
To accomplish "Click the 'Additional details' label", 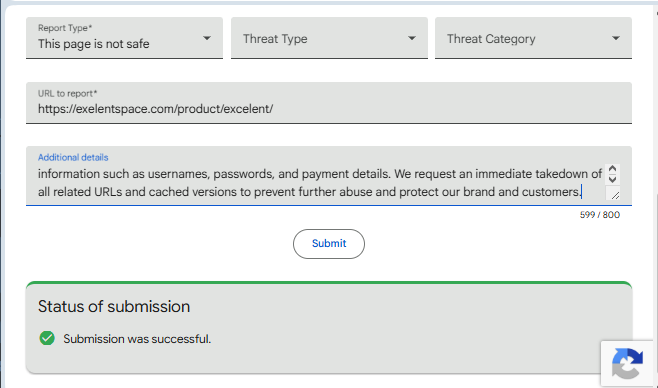I will pyautogui.click(x=73, y=157).
